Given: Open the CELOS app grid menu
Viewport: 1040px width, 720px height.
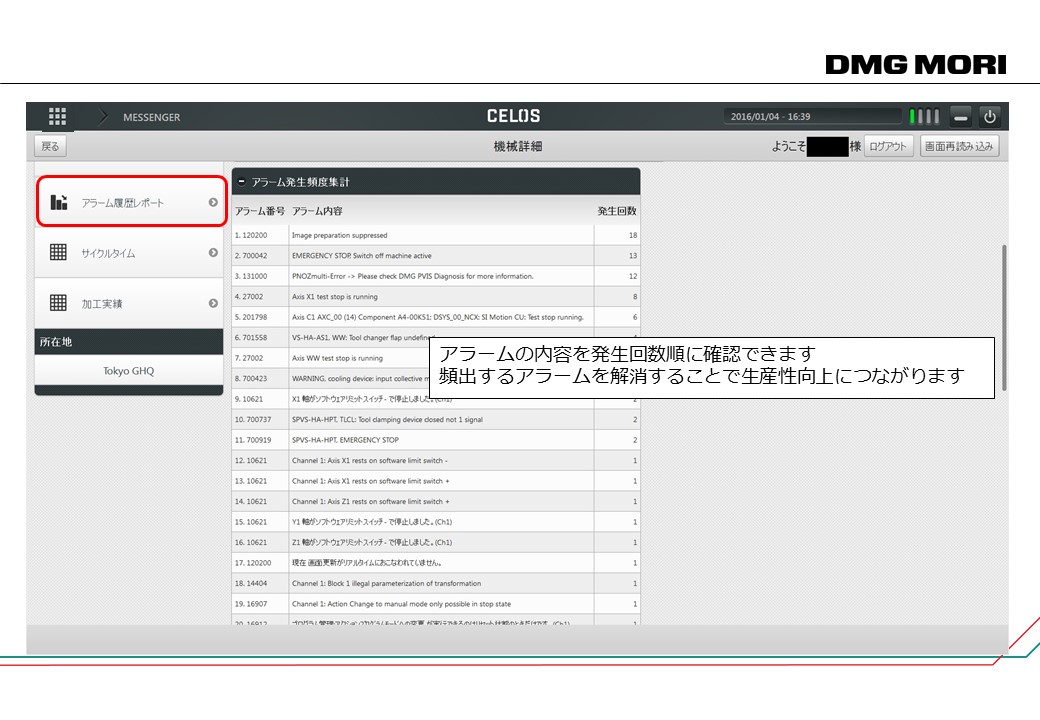Looking at the screenshot, I should [x=58, y=117].
